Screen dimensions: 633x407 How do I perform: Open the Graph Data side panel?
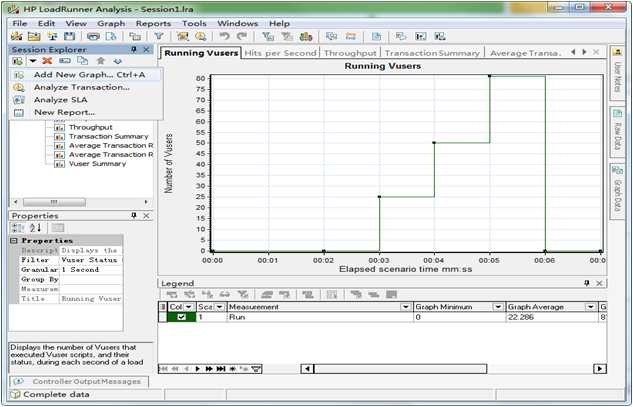(617, 192)
